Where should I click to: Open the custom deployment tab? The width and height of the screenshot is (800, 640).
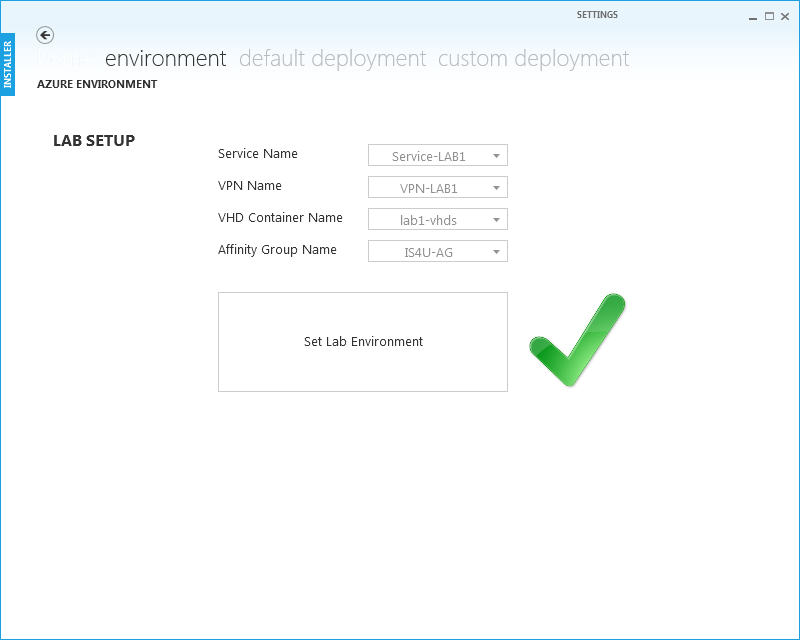533,58
